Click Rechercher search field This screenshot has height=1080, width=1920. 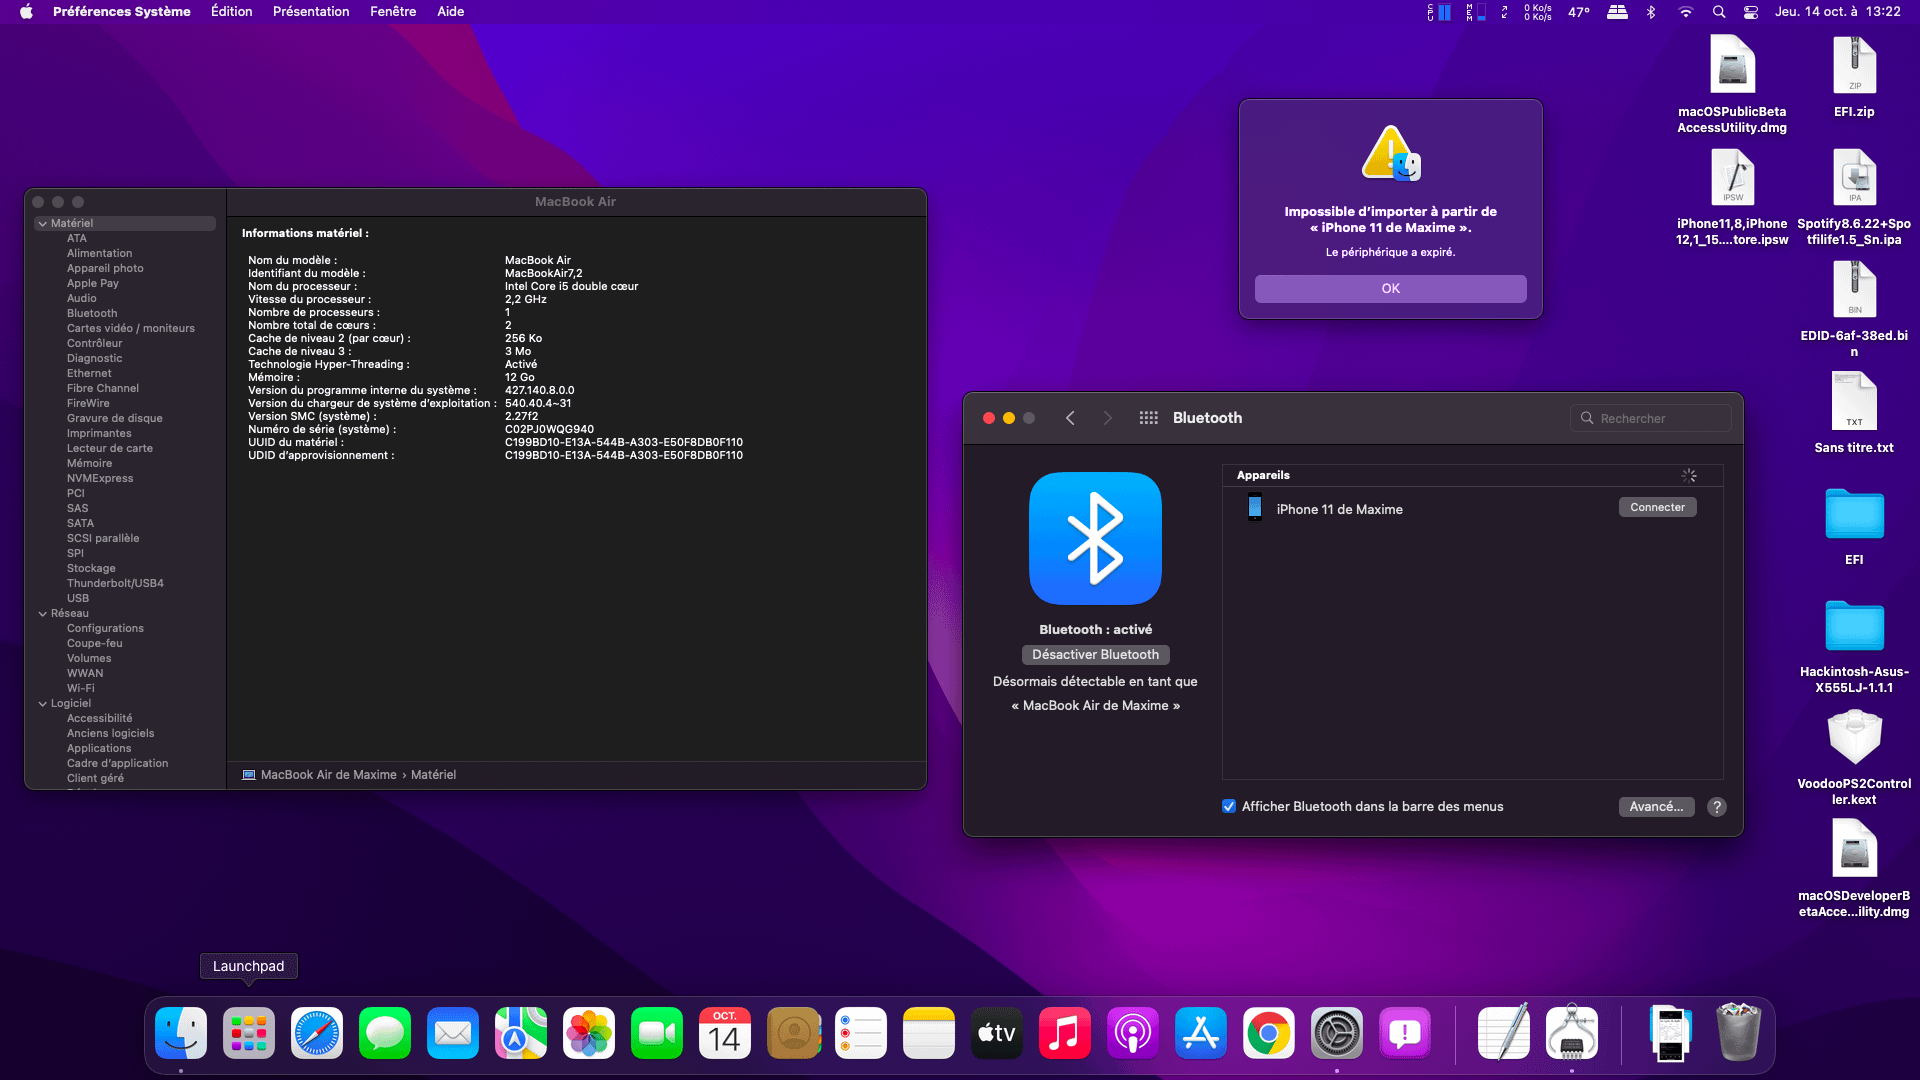tap(1651, 419)
